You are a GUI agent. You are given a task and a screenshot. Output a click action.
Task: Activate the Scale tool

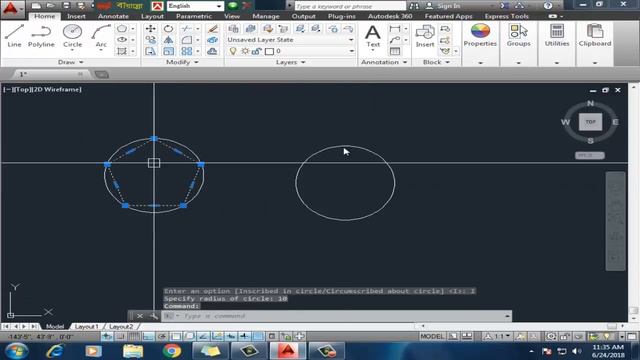168,51
